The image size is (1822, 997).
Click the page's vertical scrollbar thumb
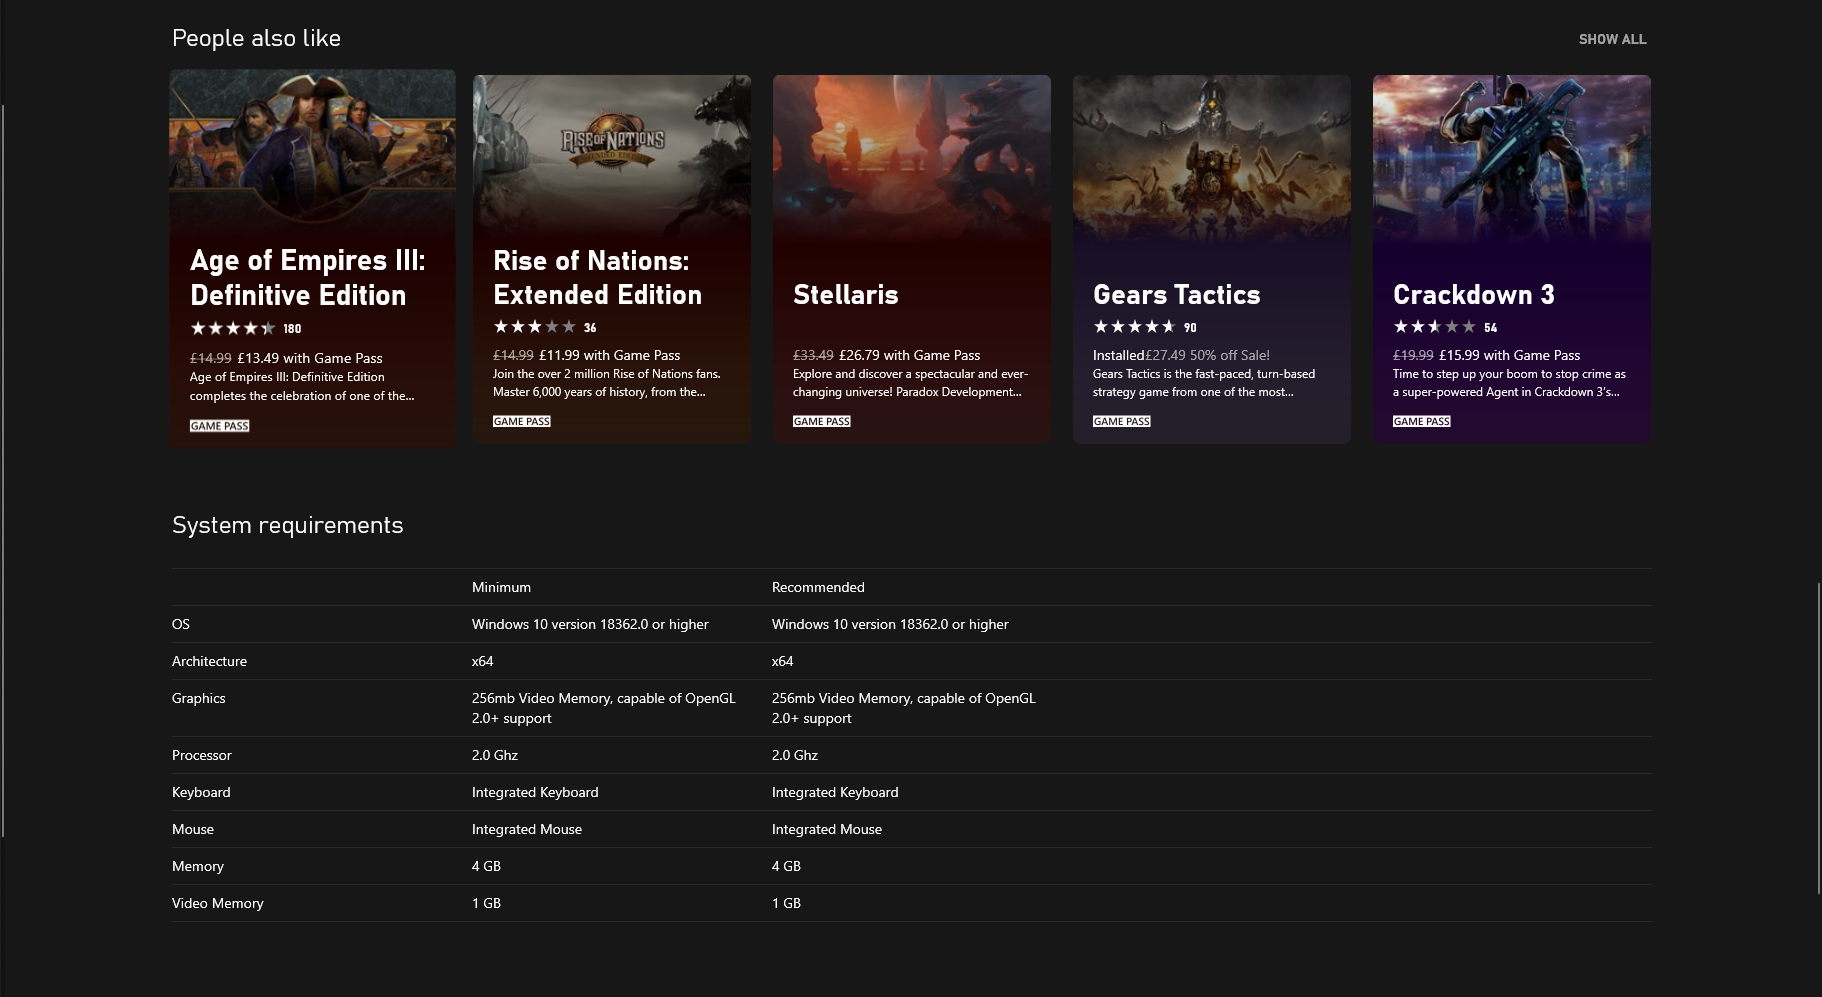pyautogui.click(x=1818, y=738)
